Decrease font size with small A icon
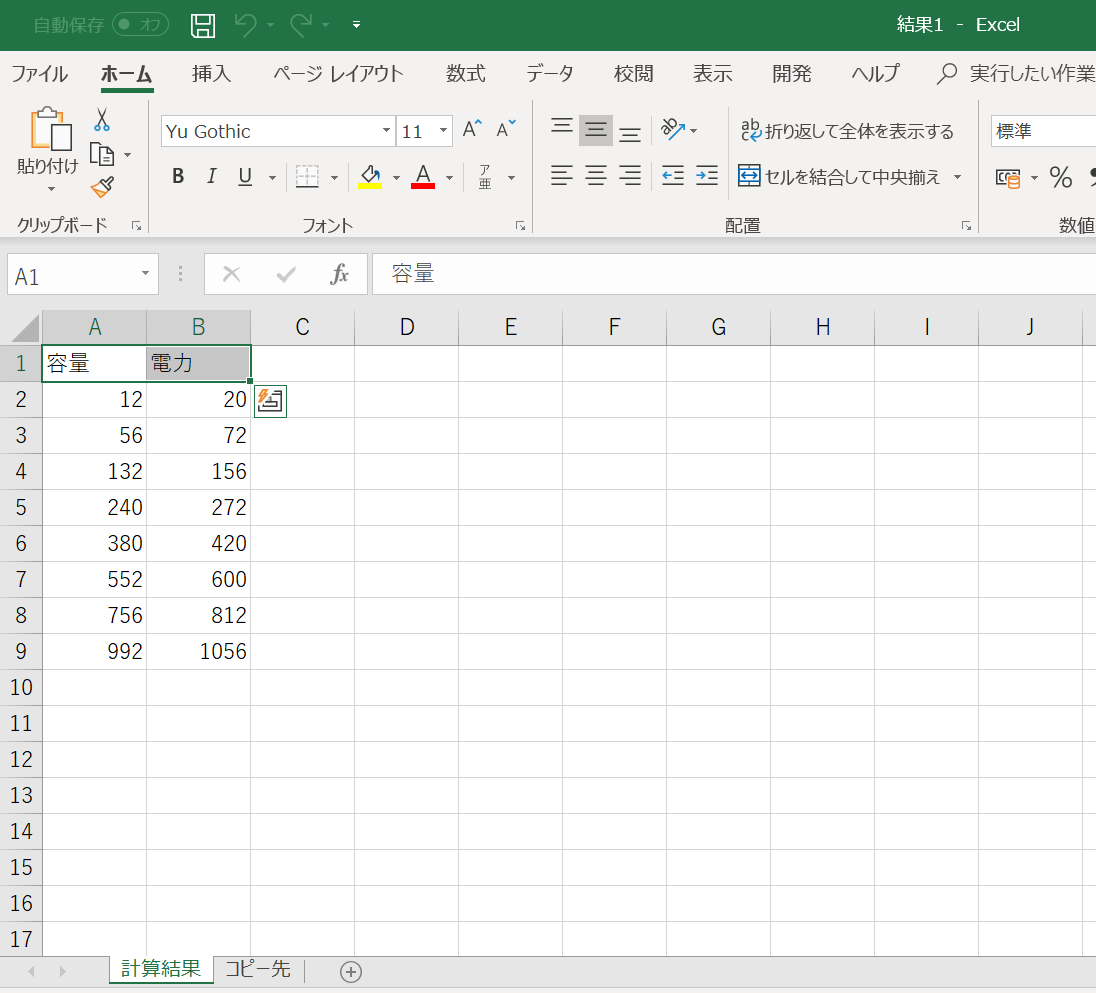The image size is (1096, 993). (505, 129)
